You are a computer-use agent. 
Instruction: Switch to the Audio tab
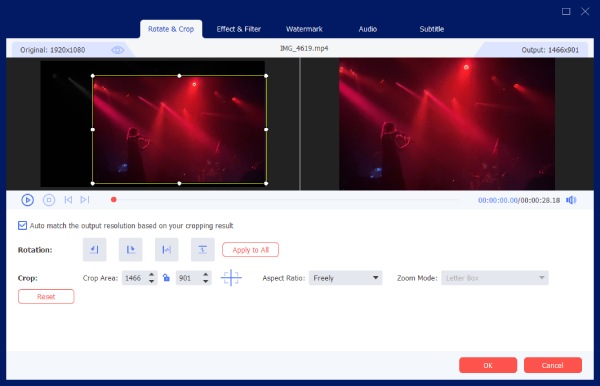(367, 29)
